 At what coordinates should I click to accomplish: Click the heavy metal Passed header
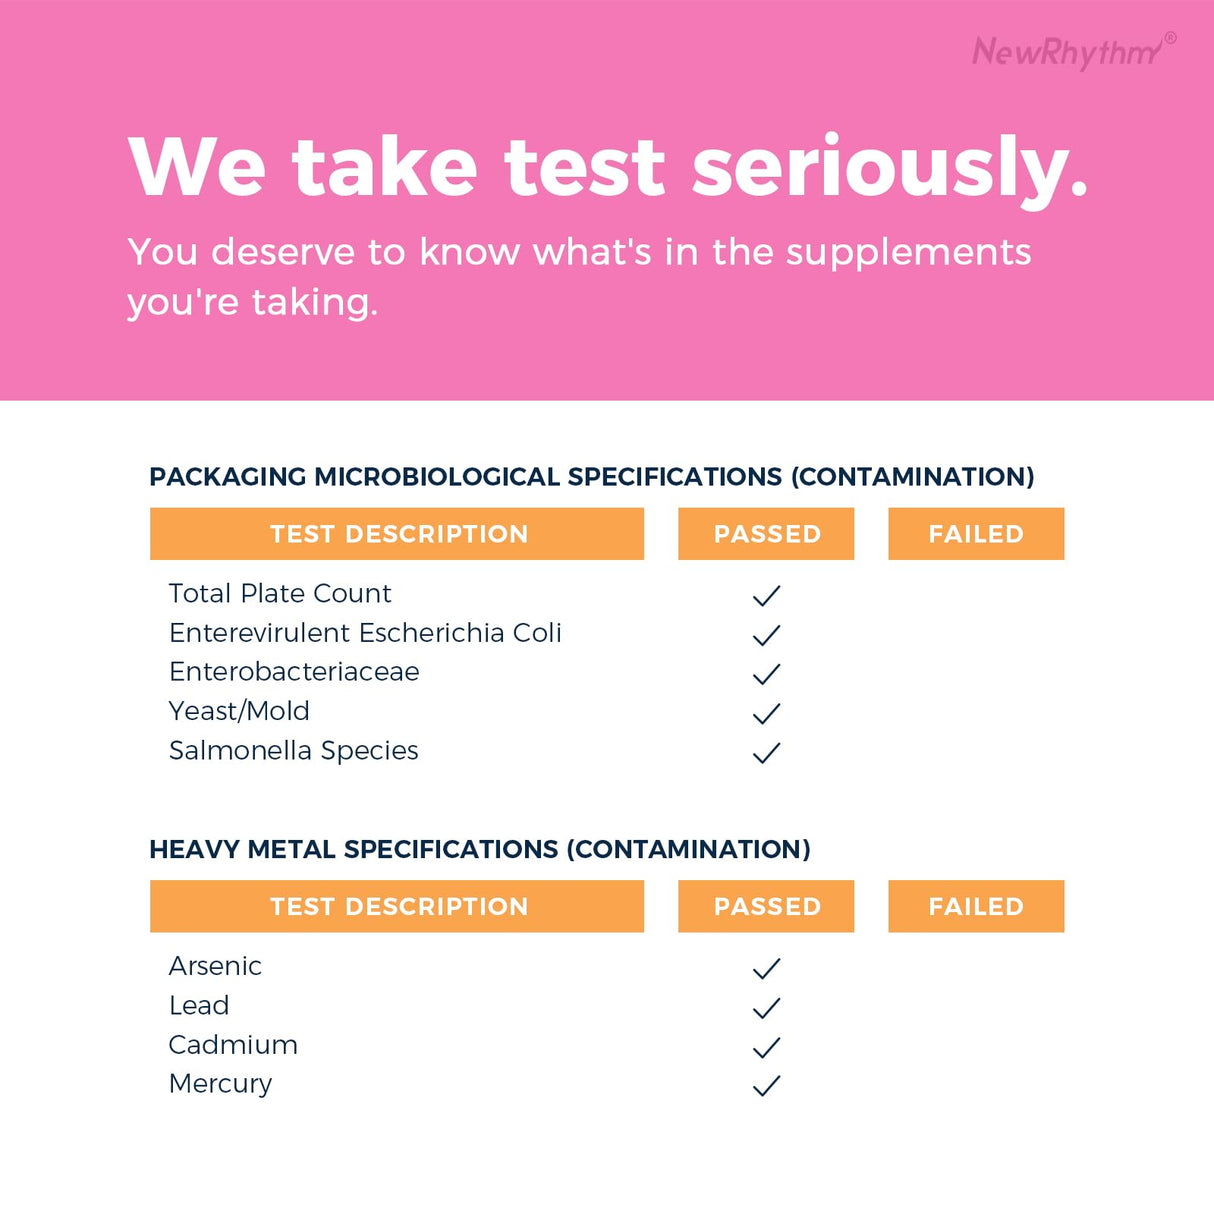766,907
